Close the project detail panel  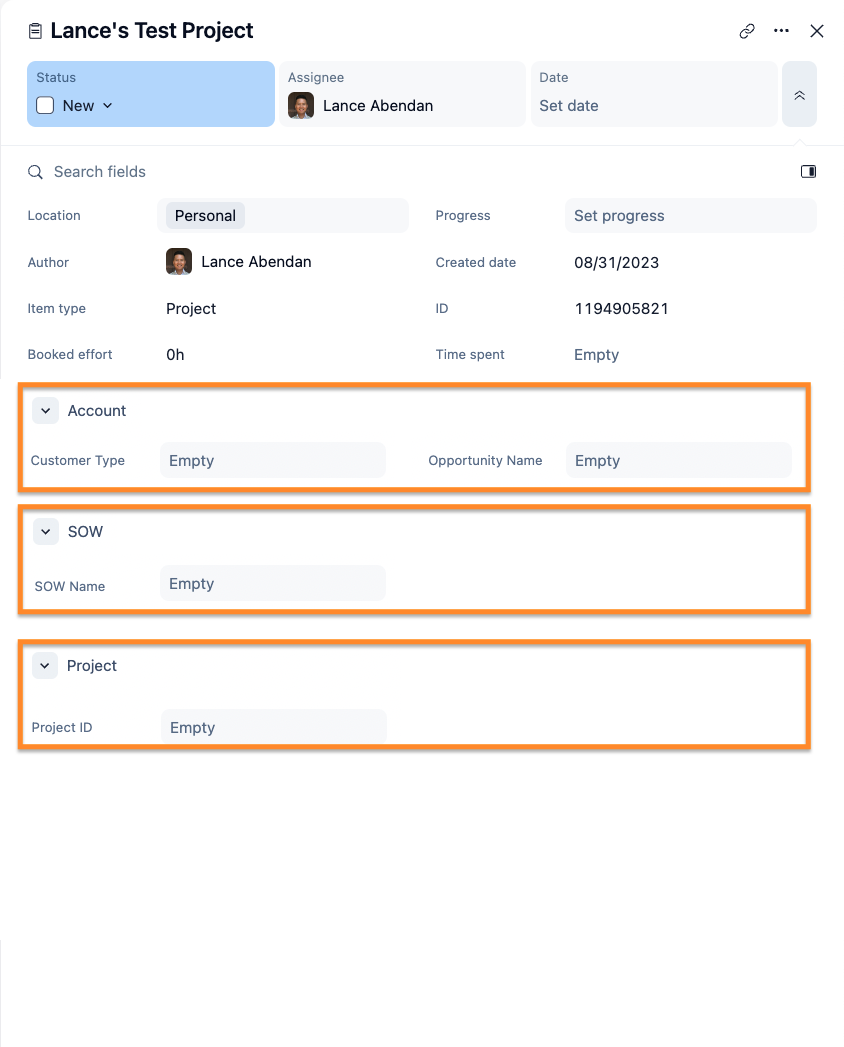(817, 31)
